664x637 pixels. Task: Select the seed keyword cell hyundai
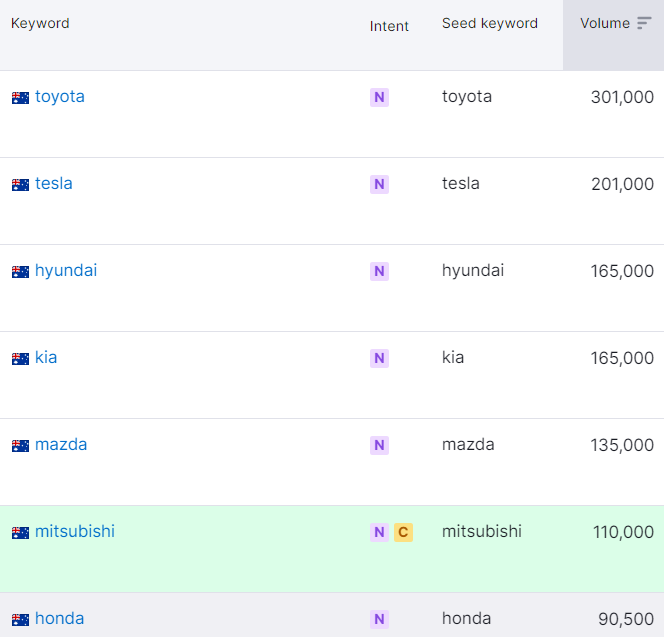473,271
